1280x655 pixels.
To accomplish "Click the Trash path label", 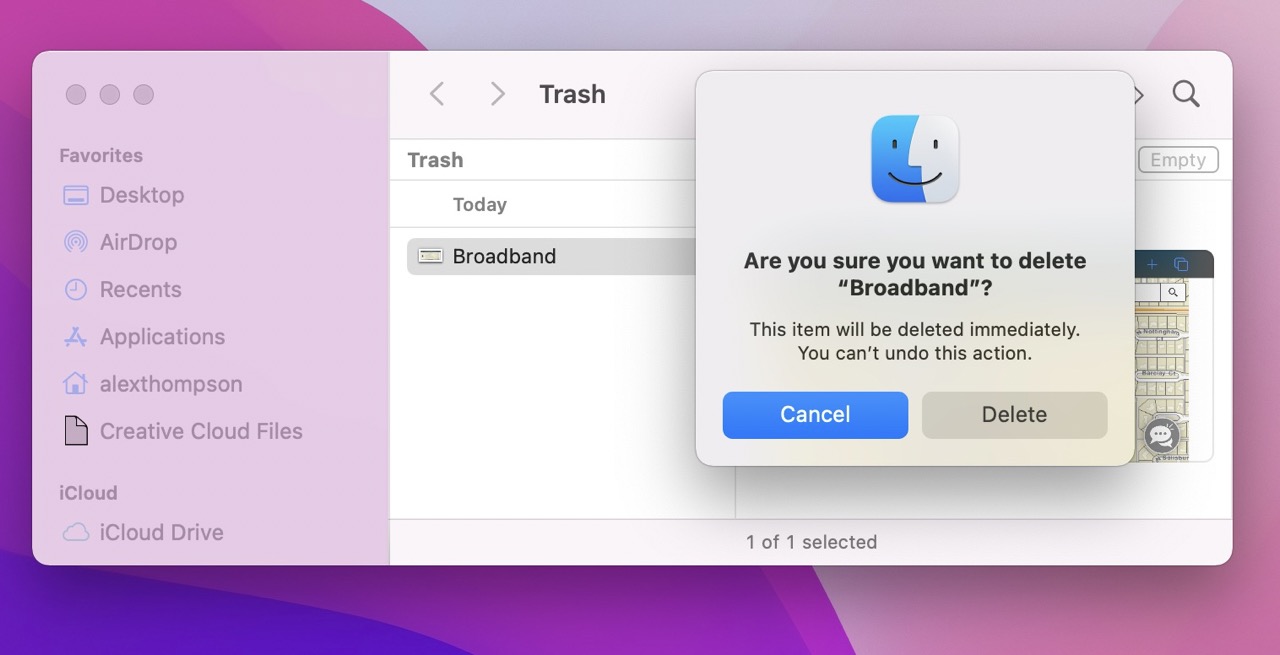I will tap(435, 160).
